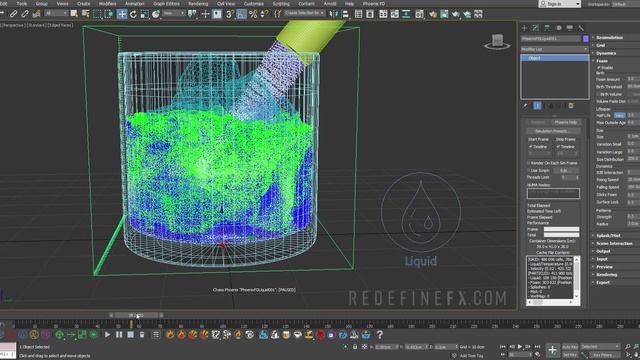Open the Modifier List dropdown
640x360 pixels.
click(x=554, y=49)
